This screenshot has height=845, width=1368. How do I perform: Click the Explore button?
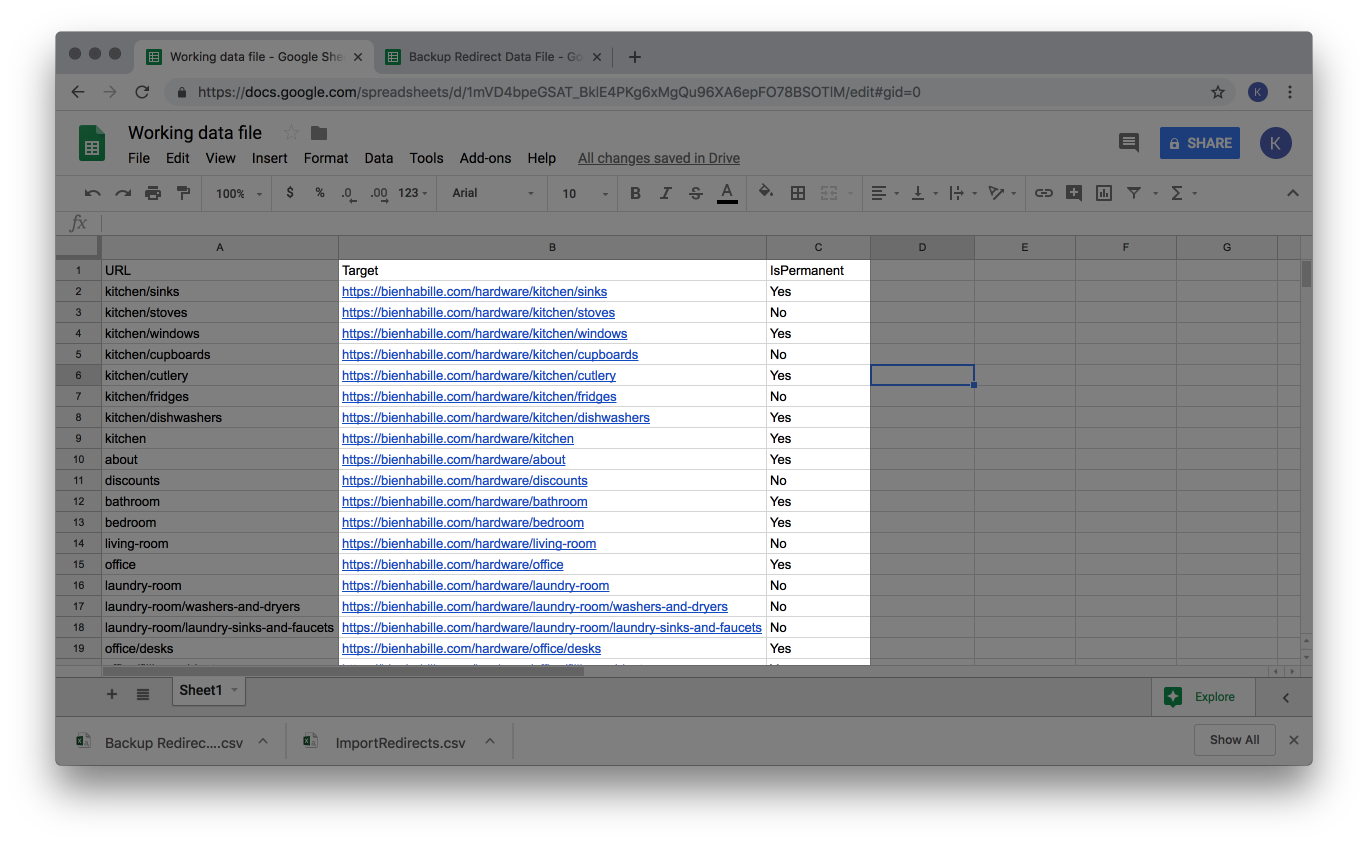pyautogui.click(x=1201, y=697)
